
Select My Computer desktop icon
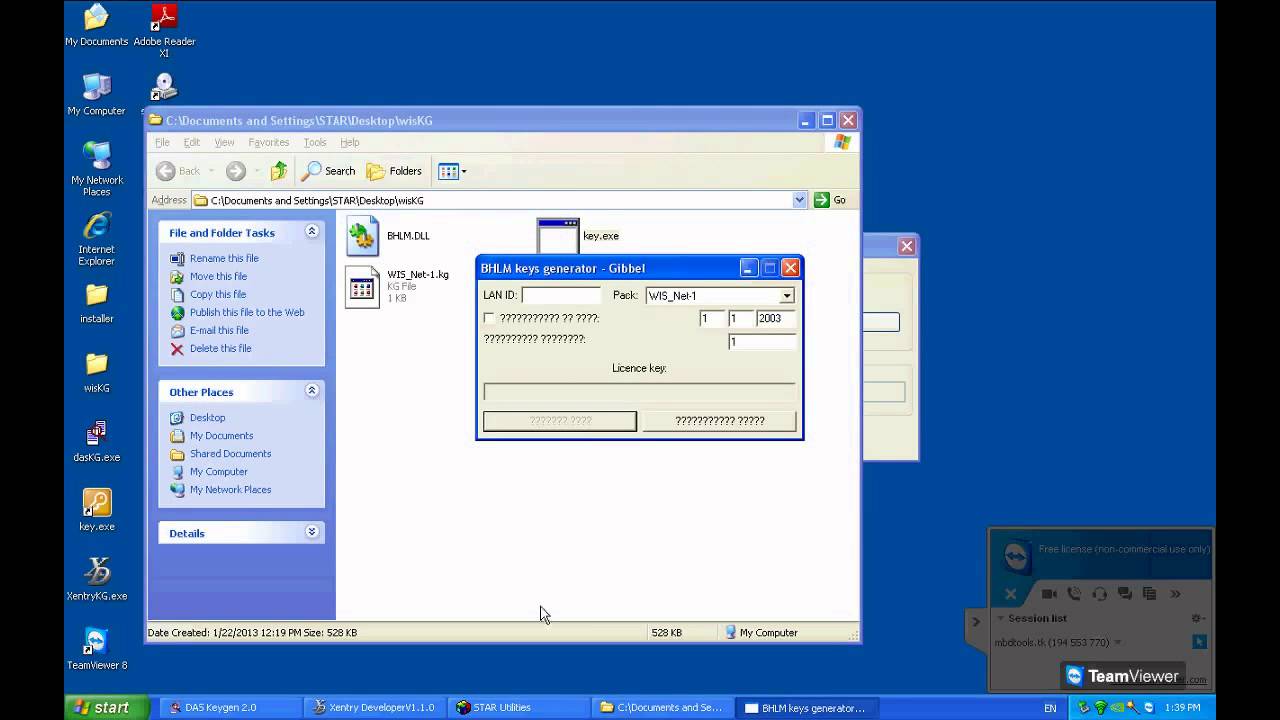(x=96, y=94)
